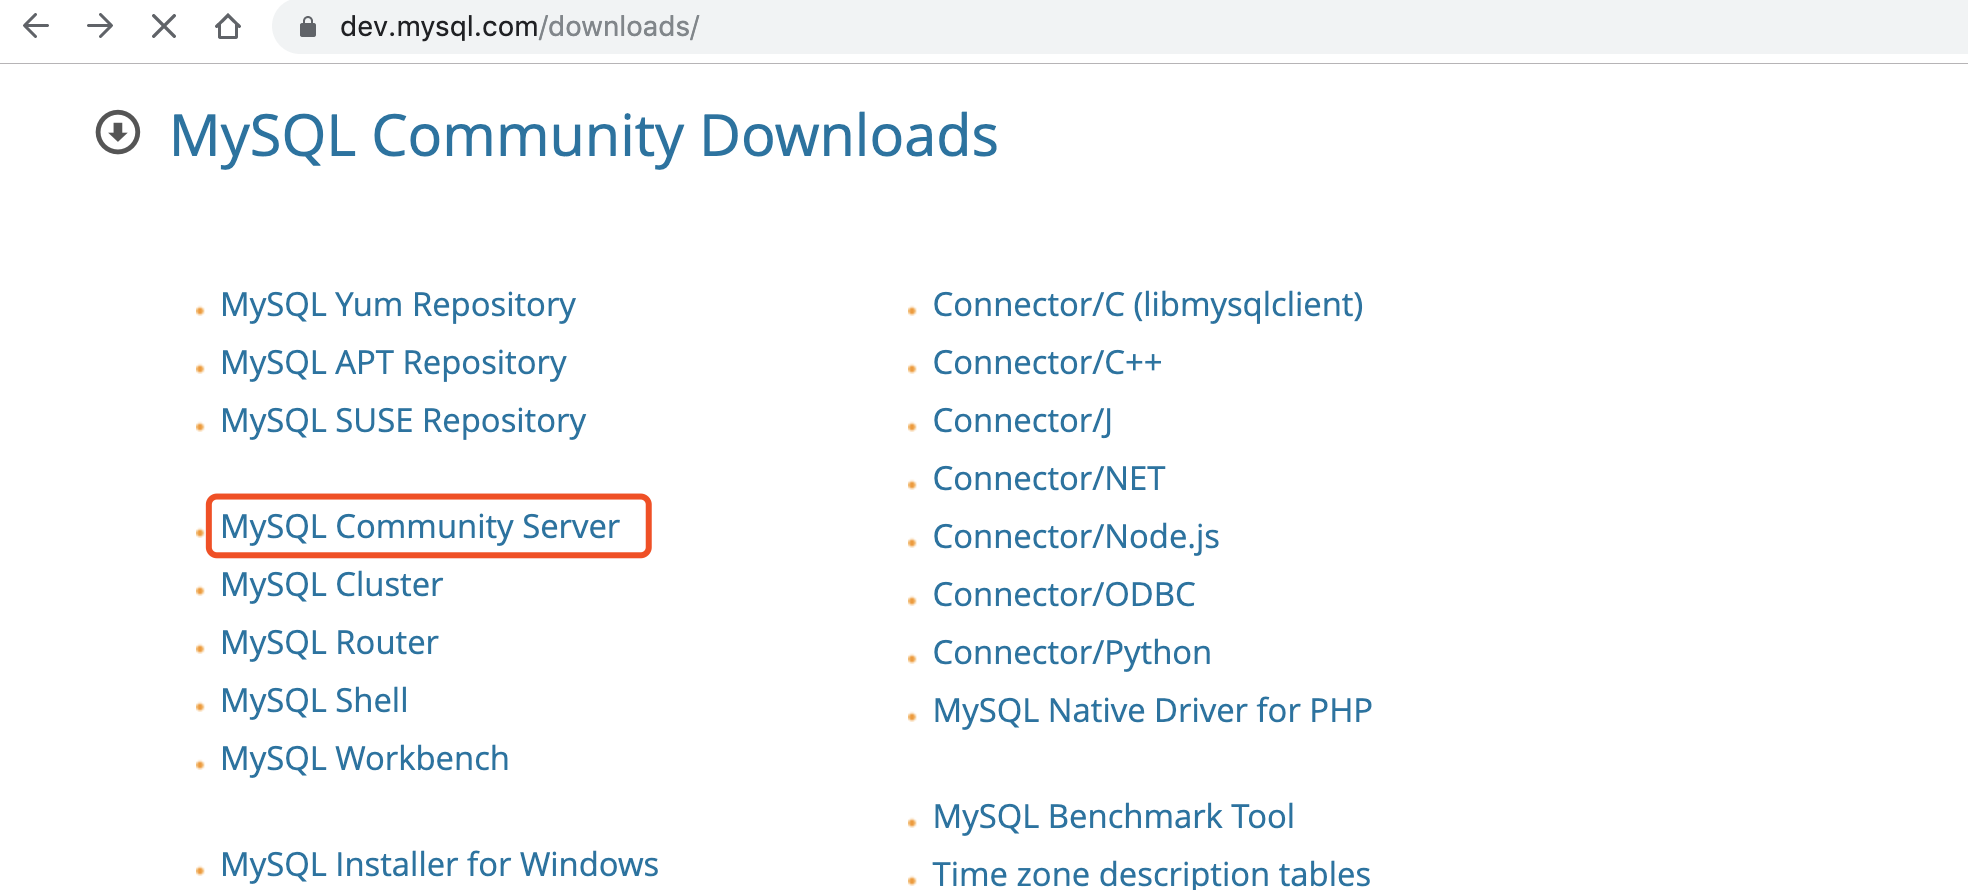This screenshot has height=890, width=1968.
Task: Open the Connector/C++ link
Action: (x=1047, y=363)
